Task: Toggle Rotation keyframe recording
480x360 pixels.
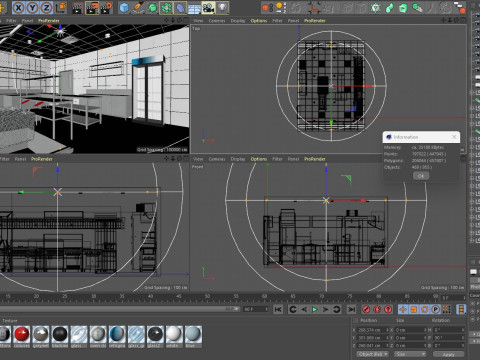Action: (425, 309)
